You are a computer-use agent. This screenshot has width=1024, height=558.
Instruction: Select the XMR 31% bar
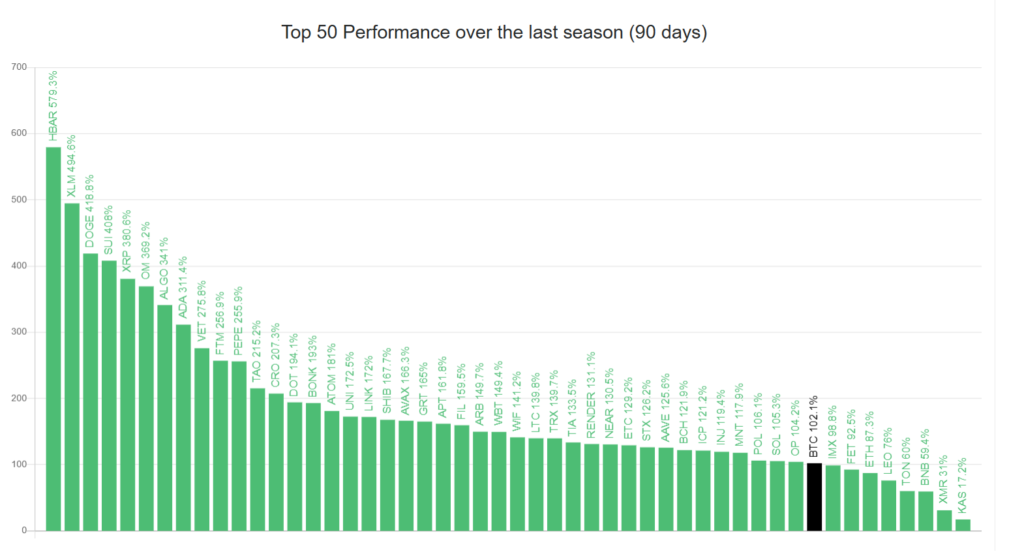pyautogui.click(x=944, y=520)
